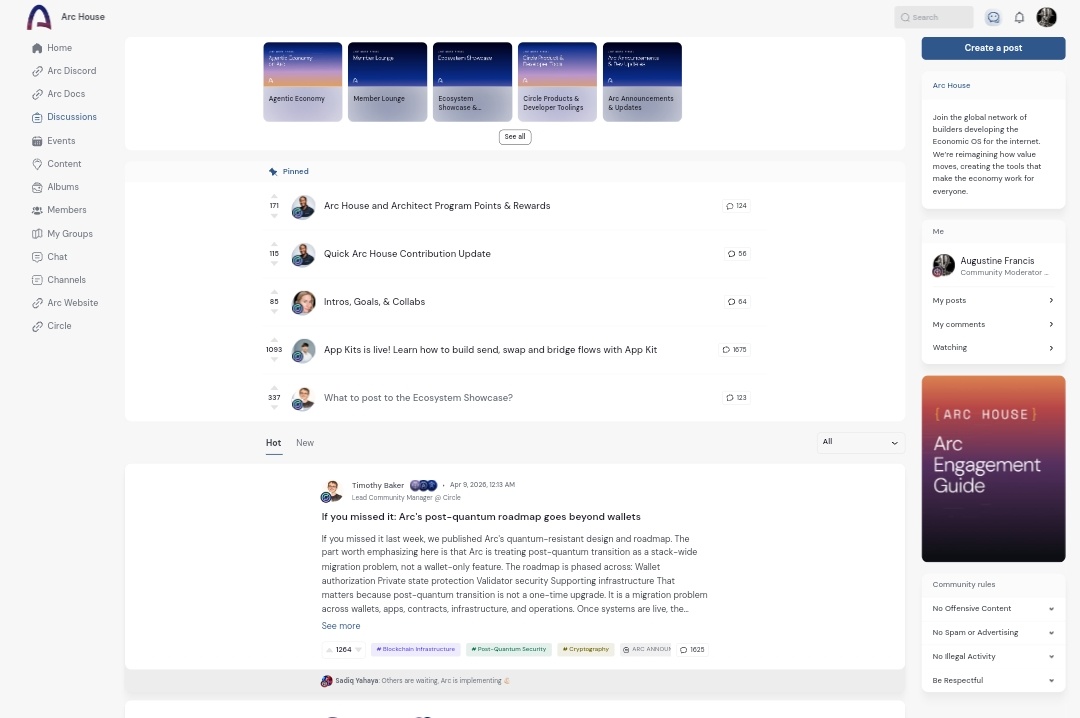This screenshot has height=718, width=1080.
Task: Open My posts chevron
Action: (1051, 300)
